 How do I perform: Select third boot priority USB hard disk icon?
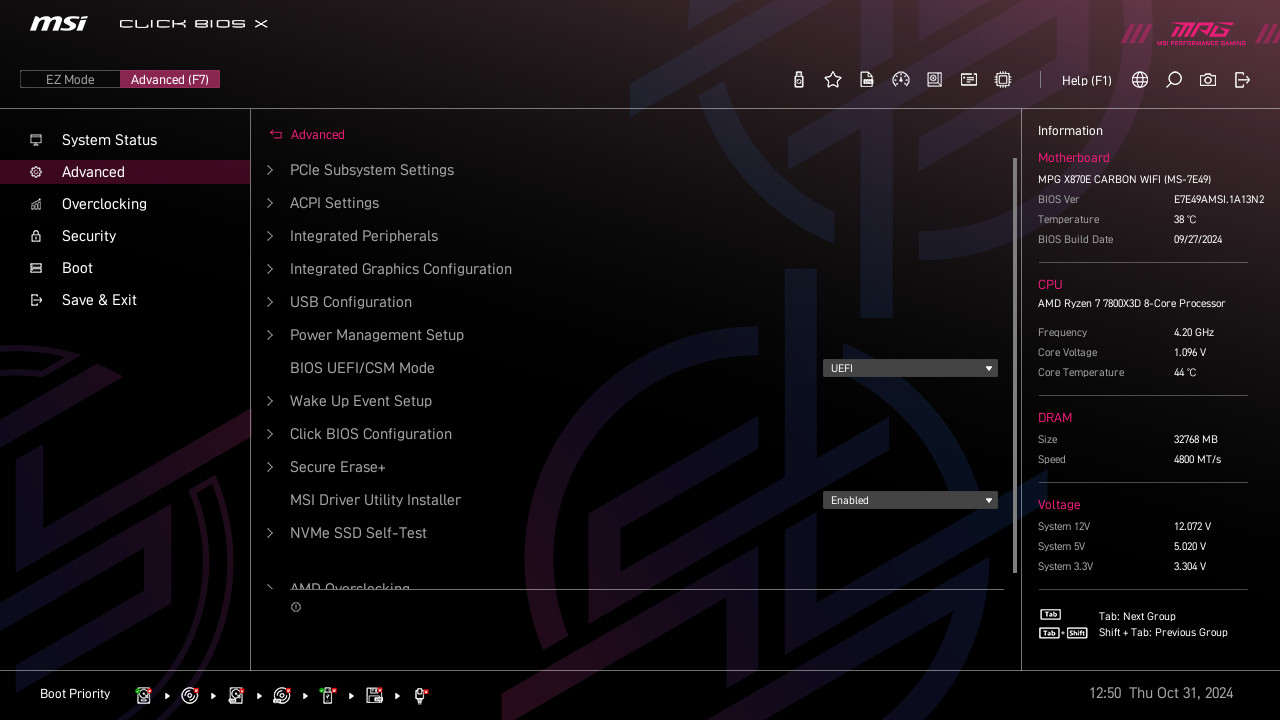tap(236, 695)
